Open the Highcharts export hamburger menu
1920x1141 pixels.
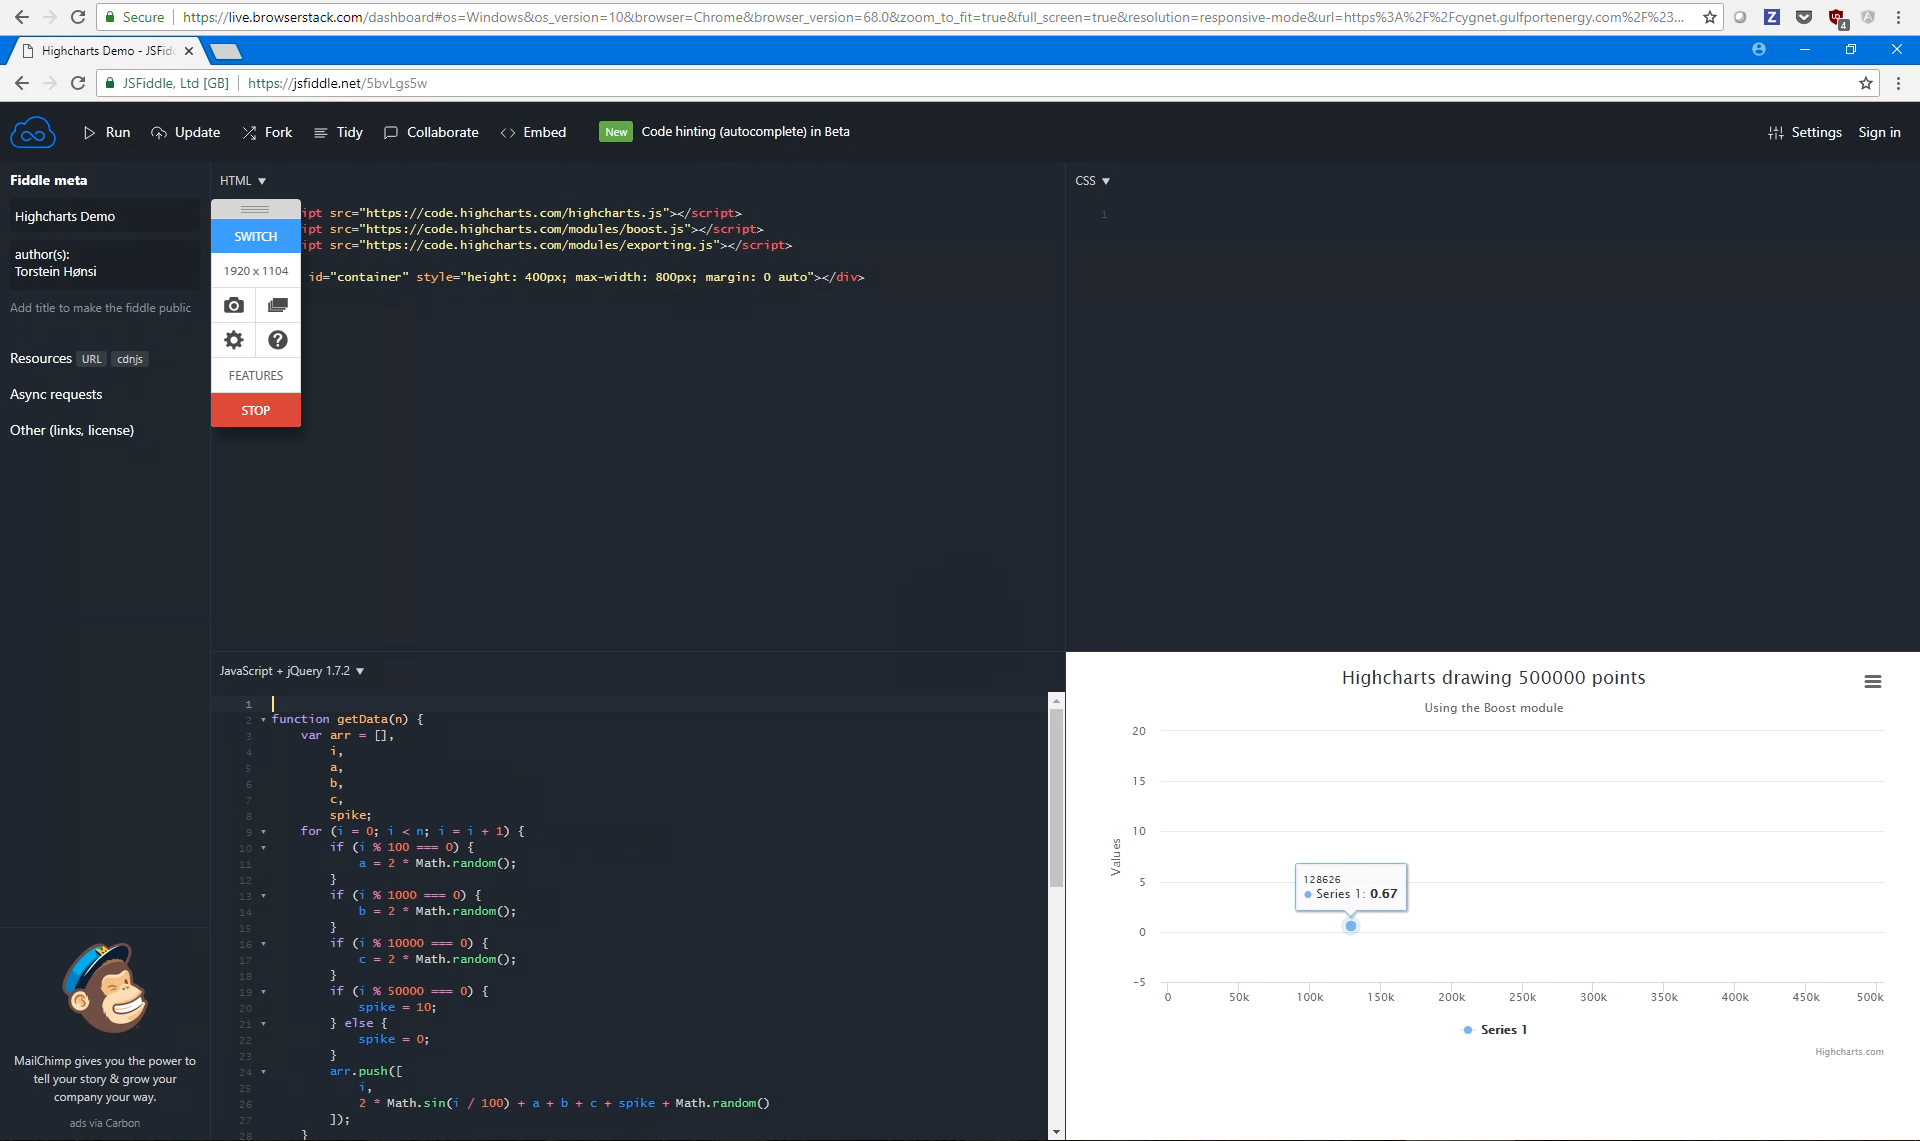(1874, 681)
